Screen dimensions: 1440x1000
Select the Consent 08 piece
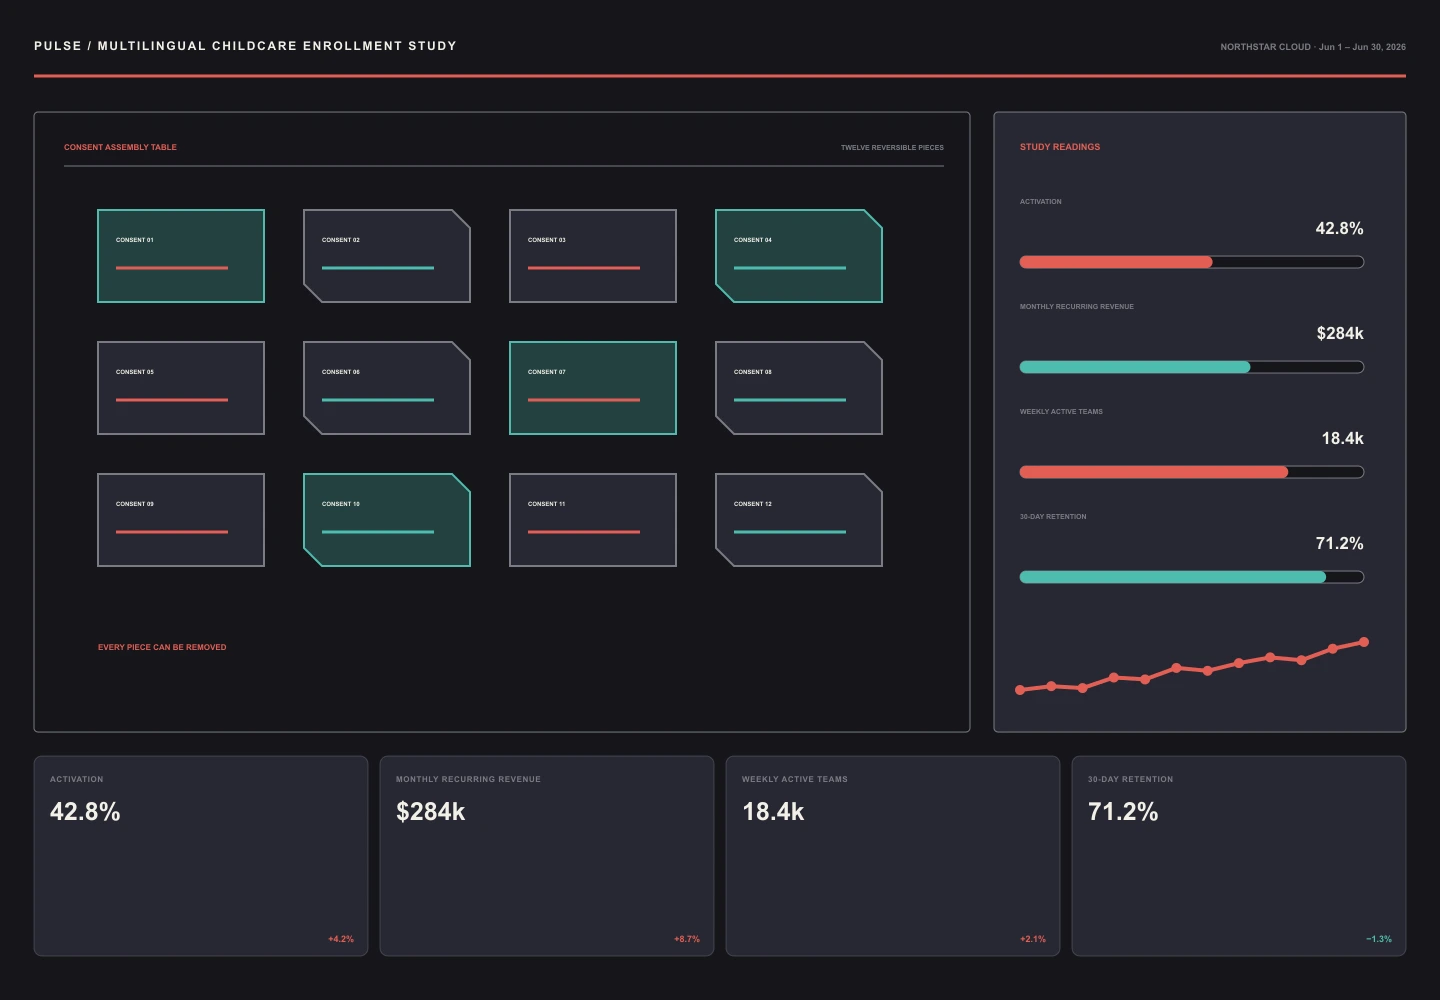799,388
